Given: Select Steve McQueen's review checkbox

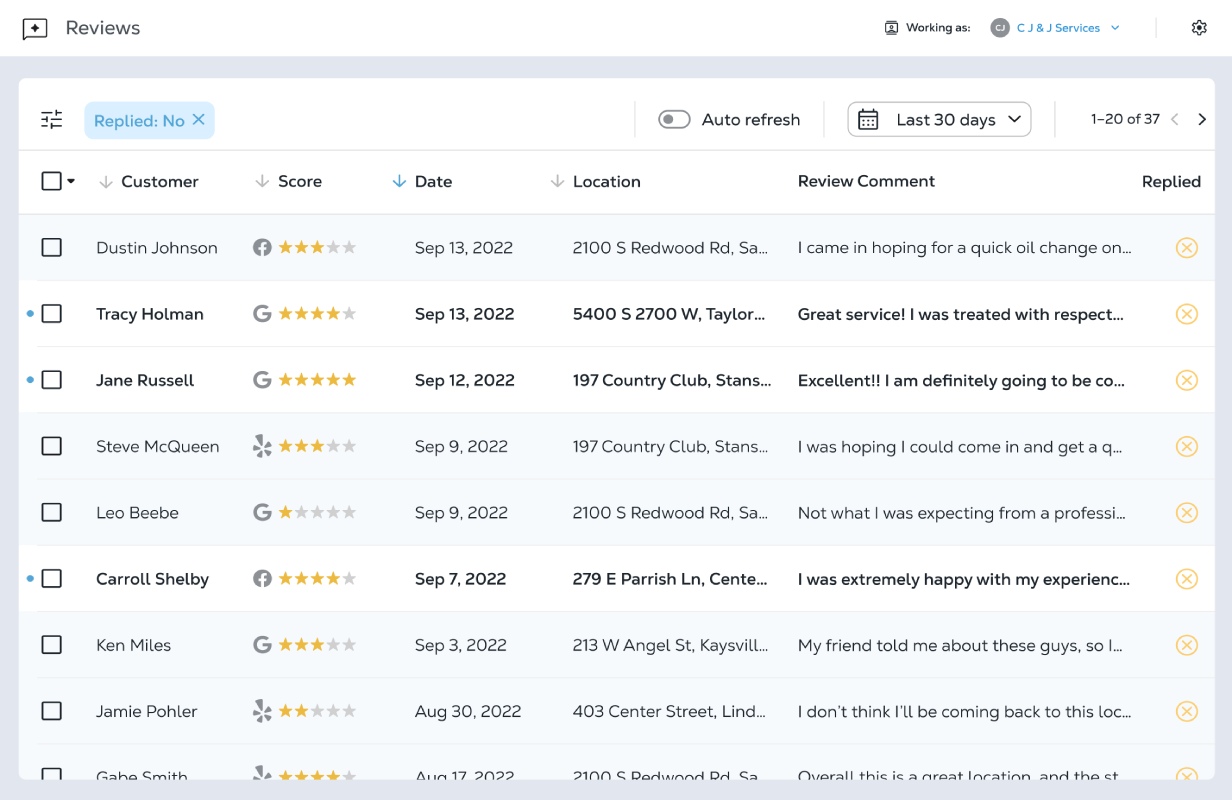Looking at the screenshot, I should (51, 446).
